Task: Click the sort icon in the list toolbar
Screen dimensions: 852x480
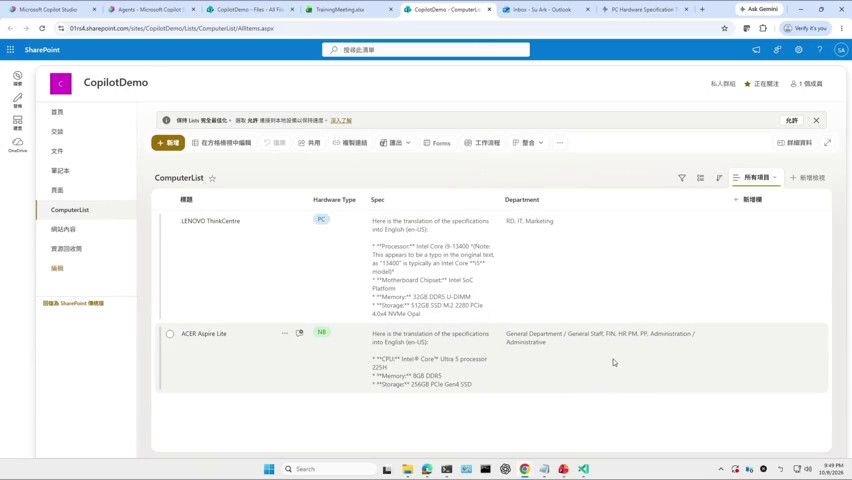Action: [719, 178]
